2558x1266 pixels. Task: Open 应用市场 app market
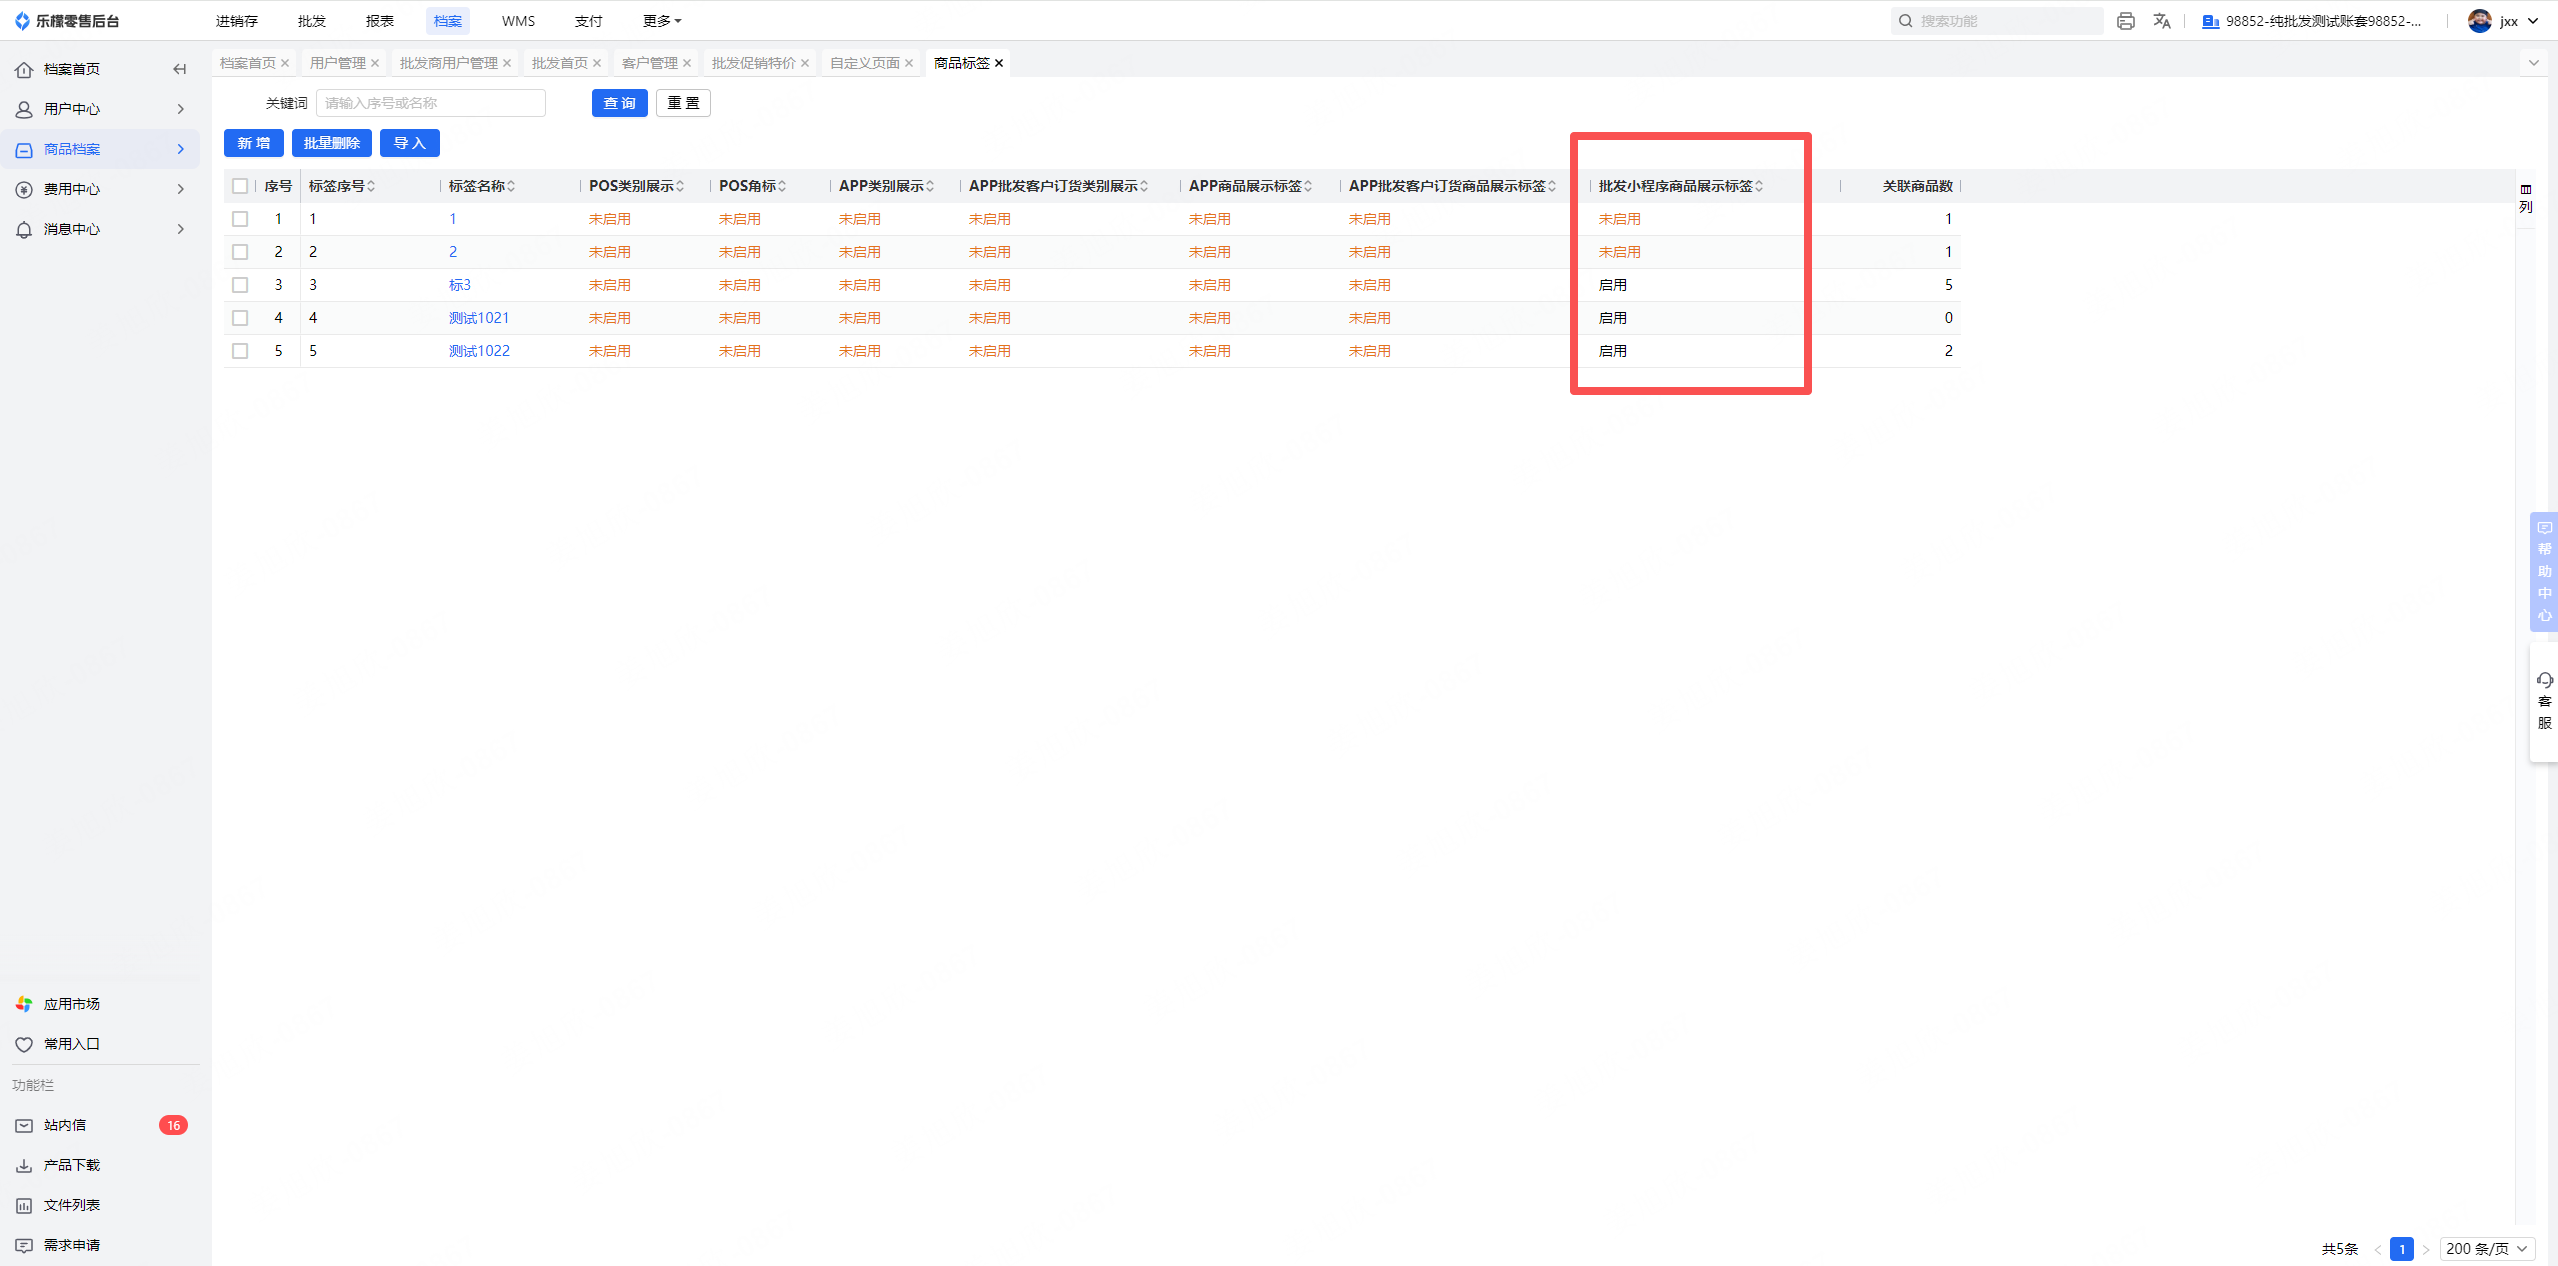click(x=70, y=1004)
